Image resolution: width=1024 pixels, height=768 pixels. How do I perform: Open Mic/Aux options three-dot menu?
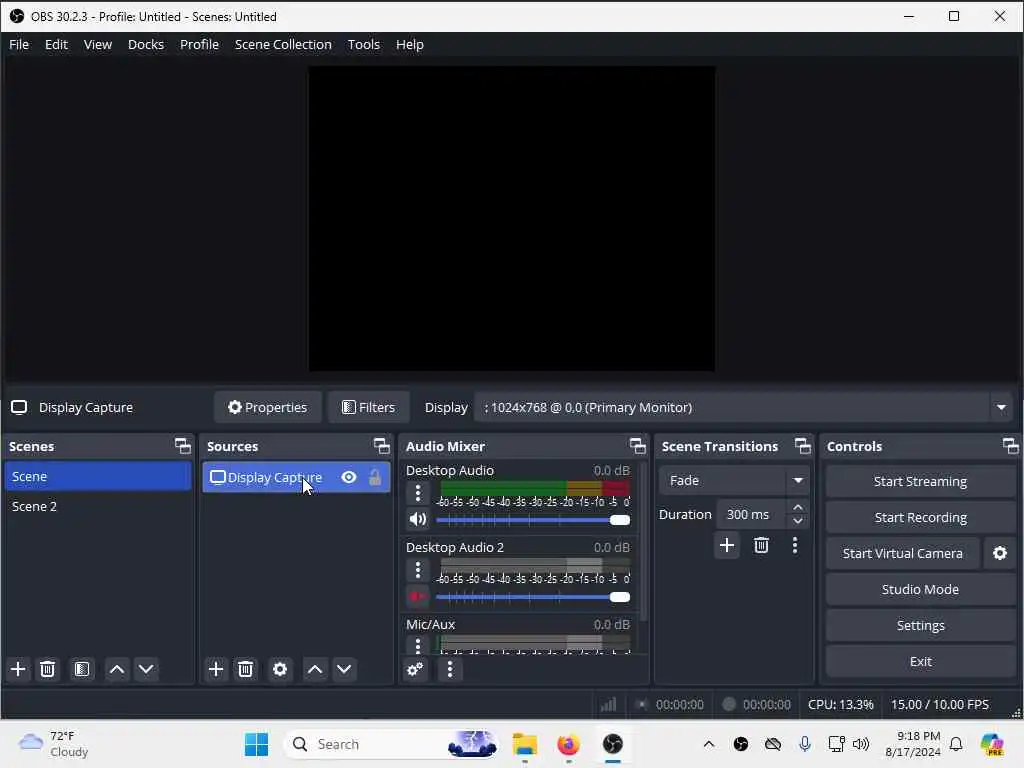pos(418,645)
